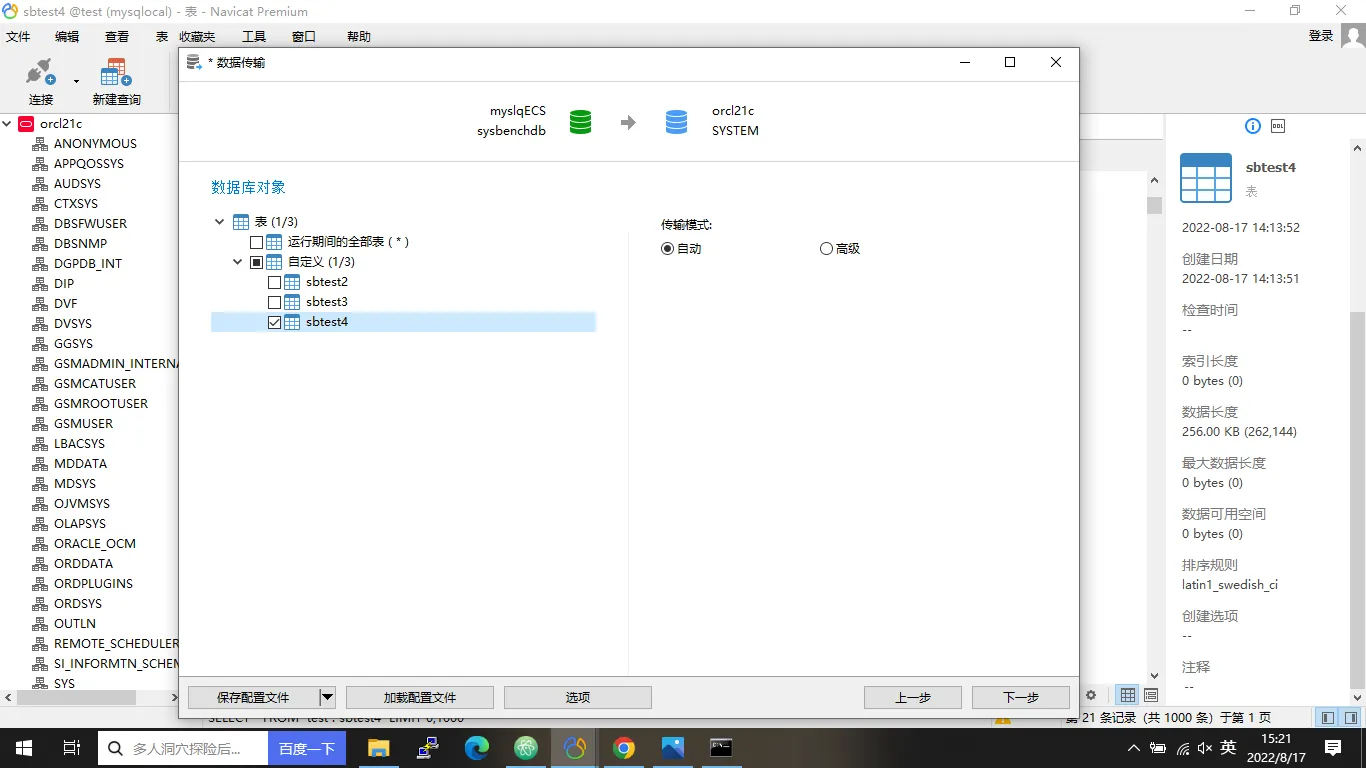Image resolution: width=1366 pixels, height=768 pixels.
Task: Click the 选项 button
Action: [578, 697]
